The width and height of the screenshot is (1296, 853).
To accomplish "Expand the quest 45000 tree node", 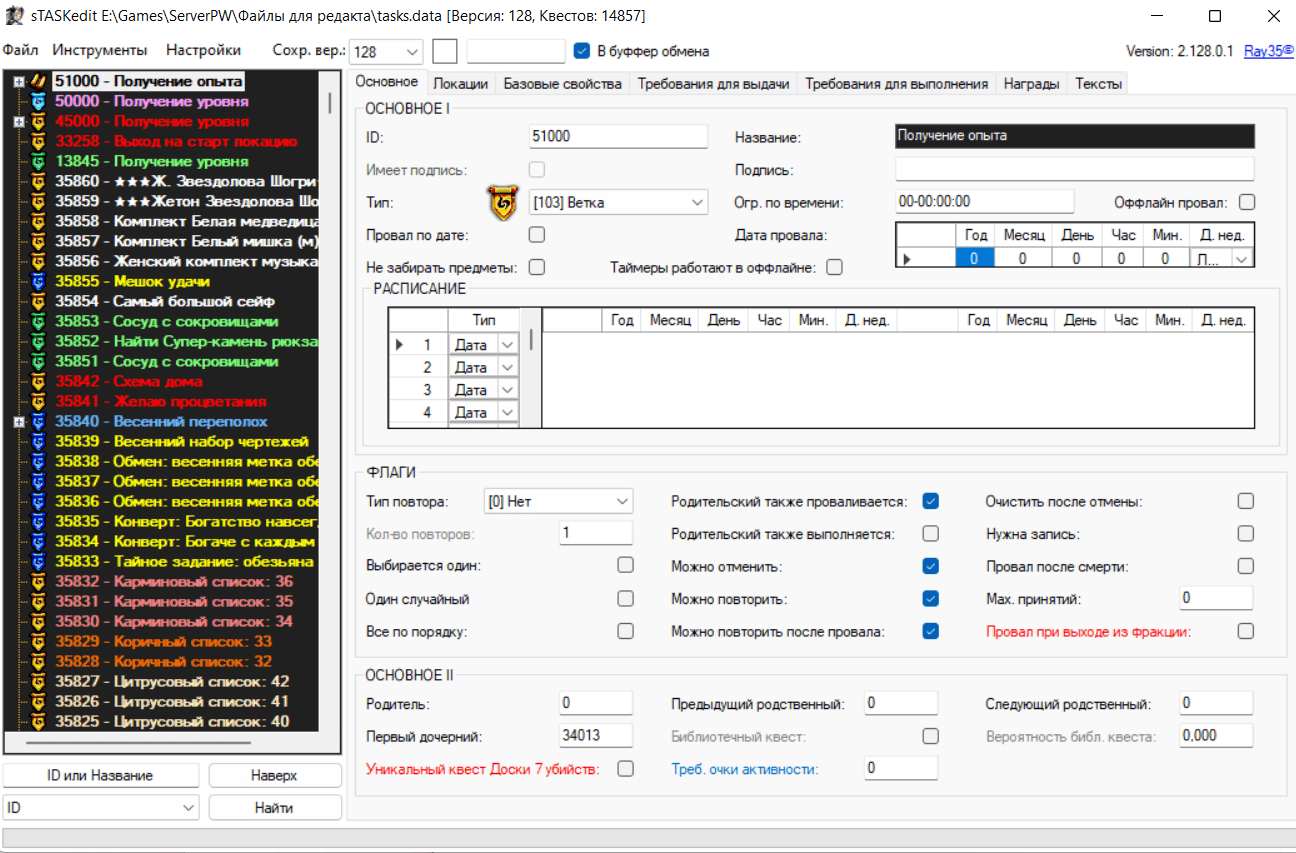I will pyautogui.click(x=19, y=121).
